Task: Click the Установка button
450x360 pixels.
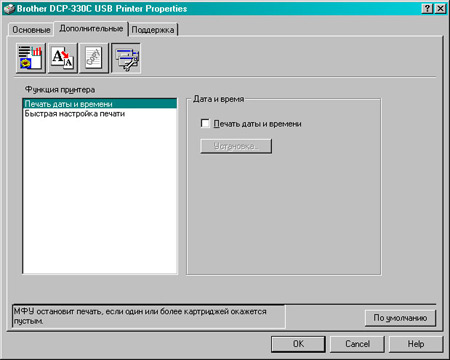Action: click(x=236, y=146)
